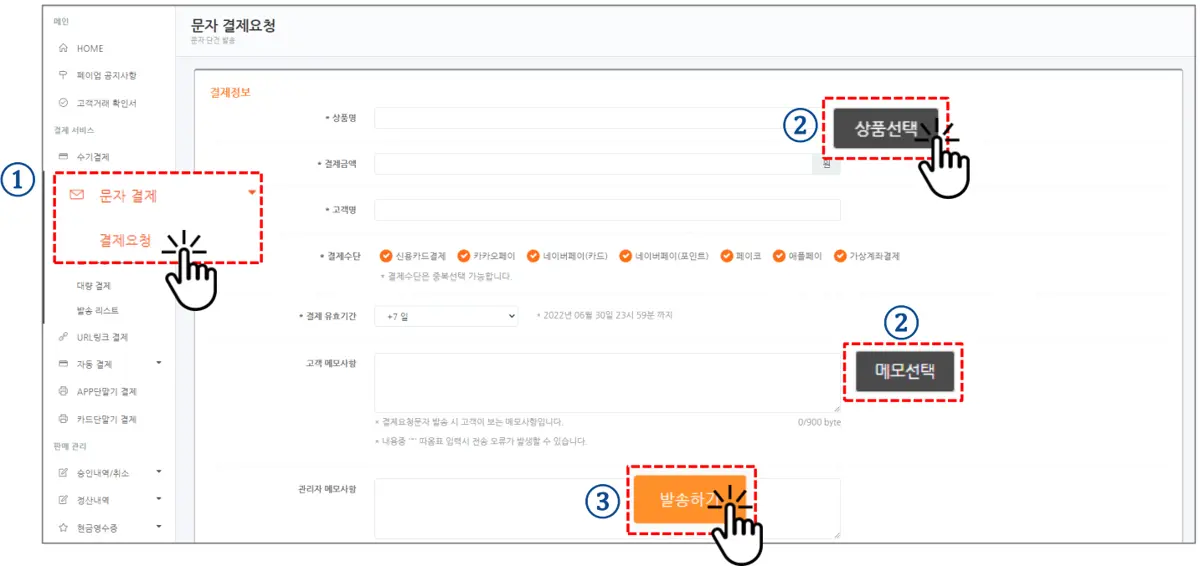
Task: Click the HOME house icon in sidebar
Action: click(64, 48)
